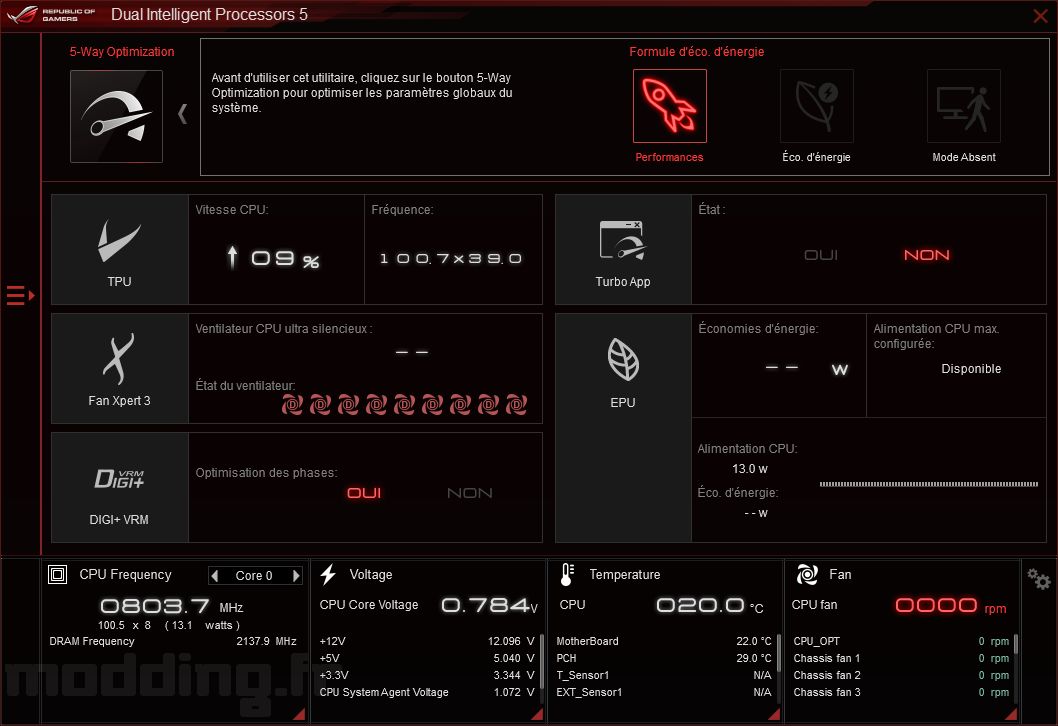The height and width of the screenshot is (726, 1058).
Task: Click the Formule d'éco. d'énergie heading
Action: tap(696, 51)
